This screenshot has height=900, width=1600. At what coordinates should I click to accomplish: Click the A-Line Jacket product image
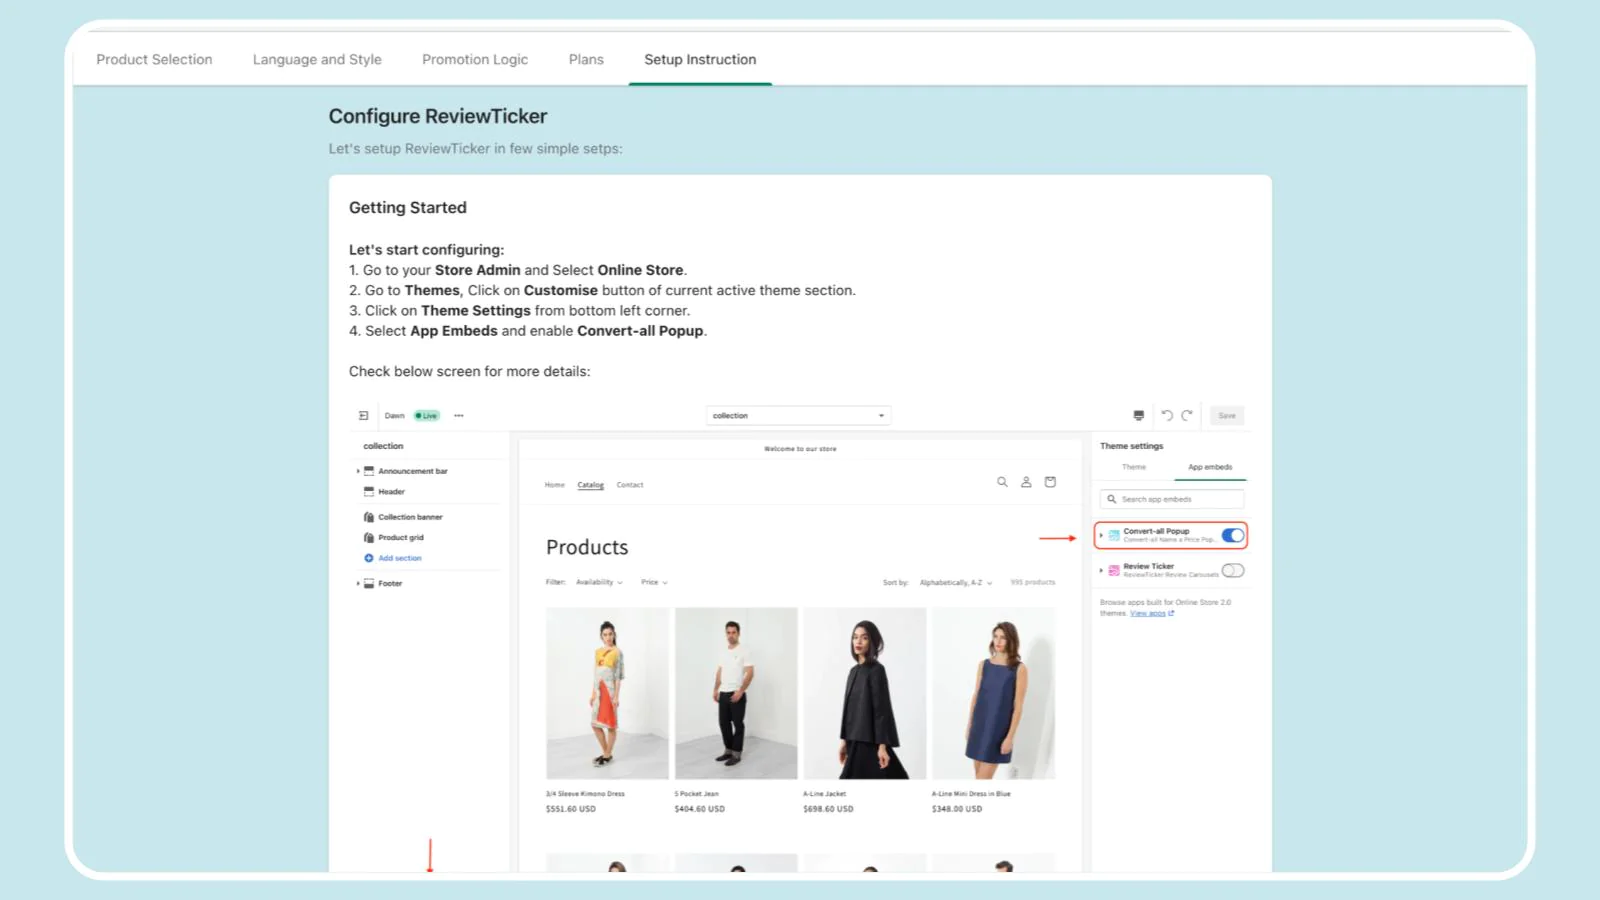pyautogui.click(x=865, y=693)
